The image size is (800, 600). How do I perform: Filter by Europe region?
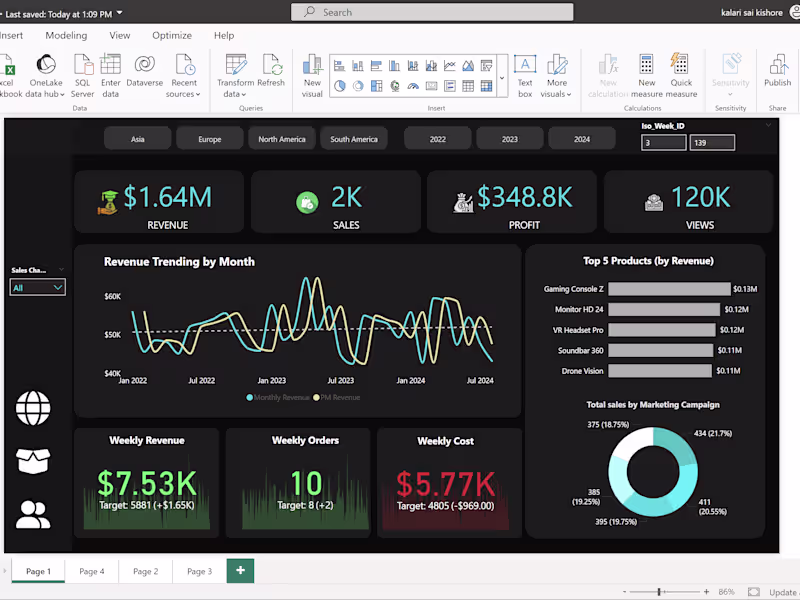point(210,139)
